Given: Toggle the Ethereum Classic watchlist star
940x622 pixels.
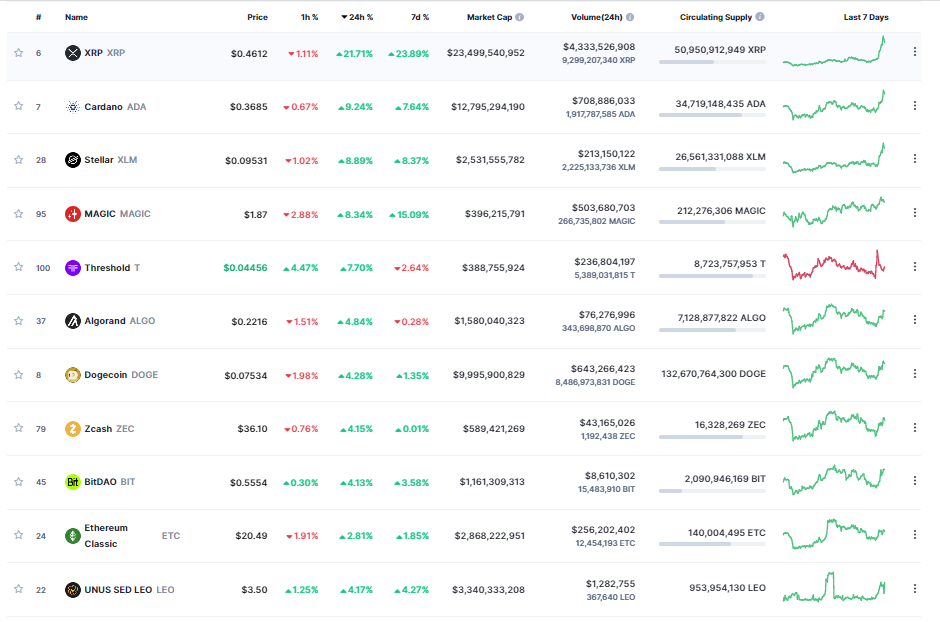Looking at the screenshot, I should [x=19, y=535].
